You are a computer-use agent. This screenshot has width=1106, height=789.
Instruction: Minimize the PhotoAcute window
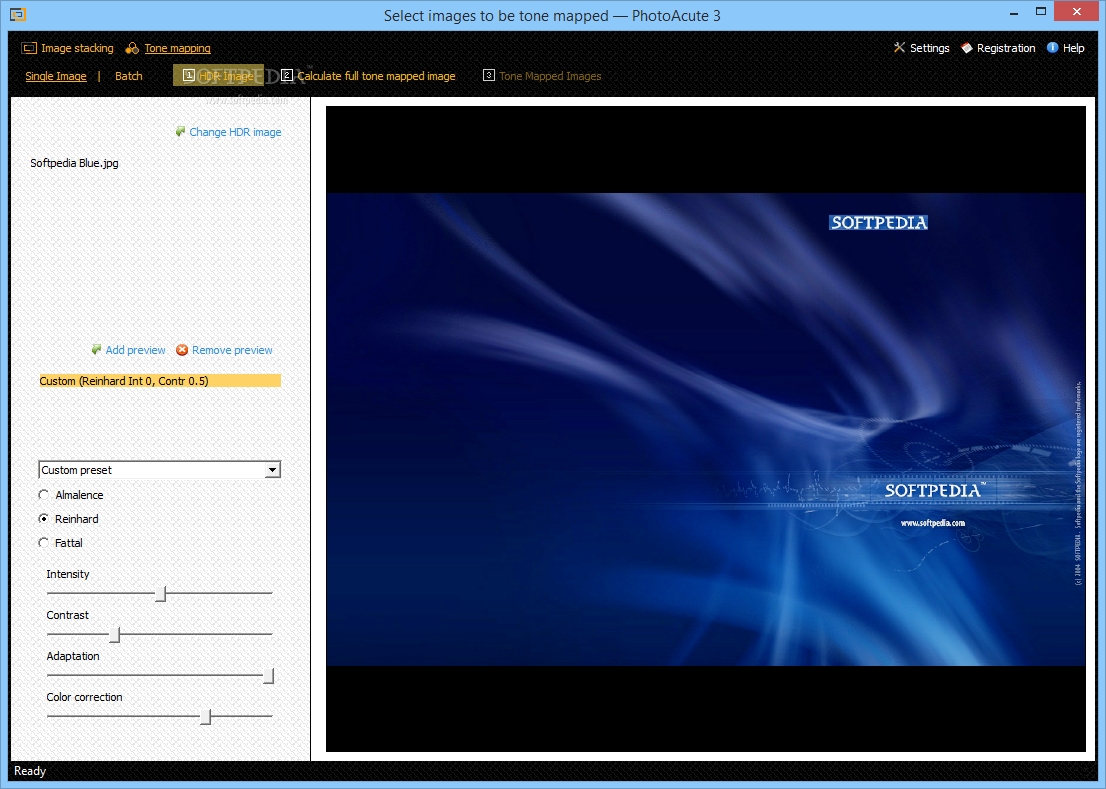coord(1014,13)
